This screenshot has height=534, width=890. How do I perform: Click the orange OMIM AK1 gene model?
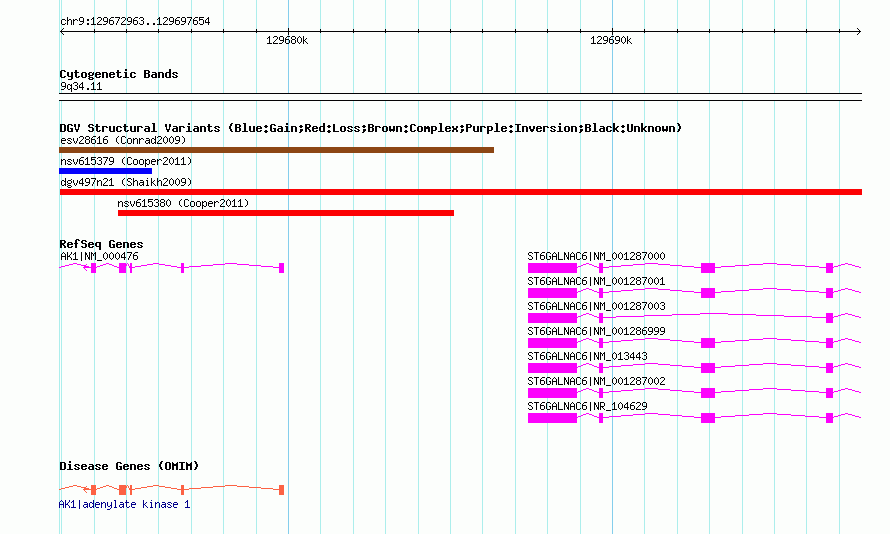coord(171,489)
